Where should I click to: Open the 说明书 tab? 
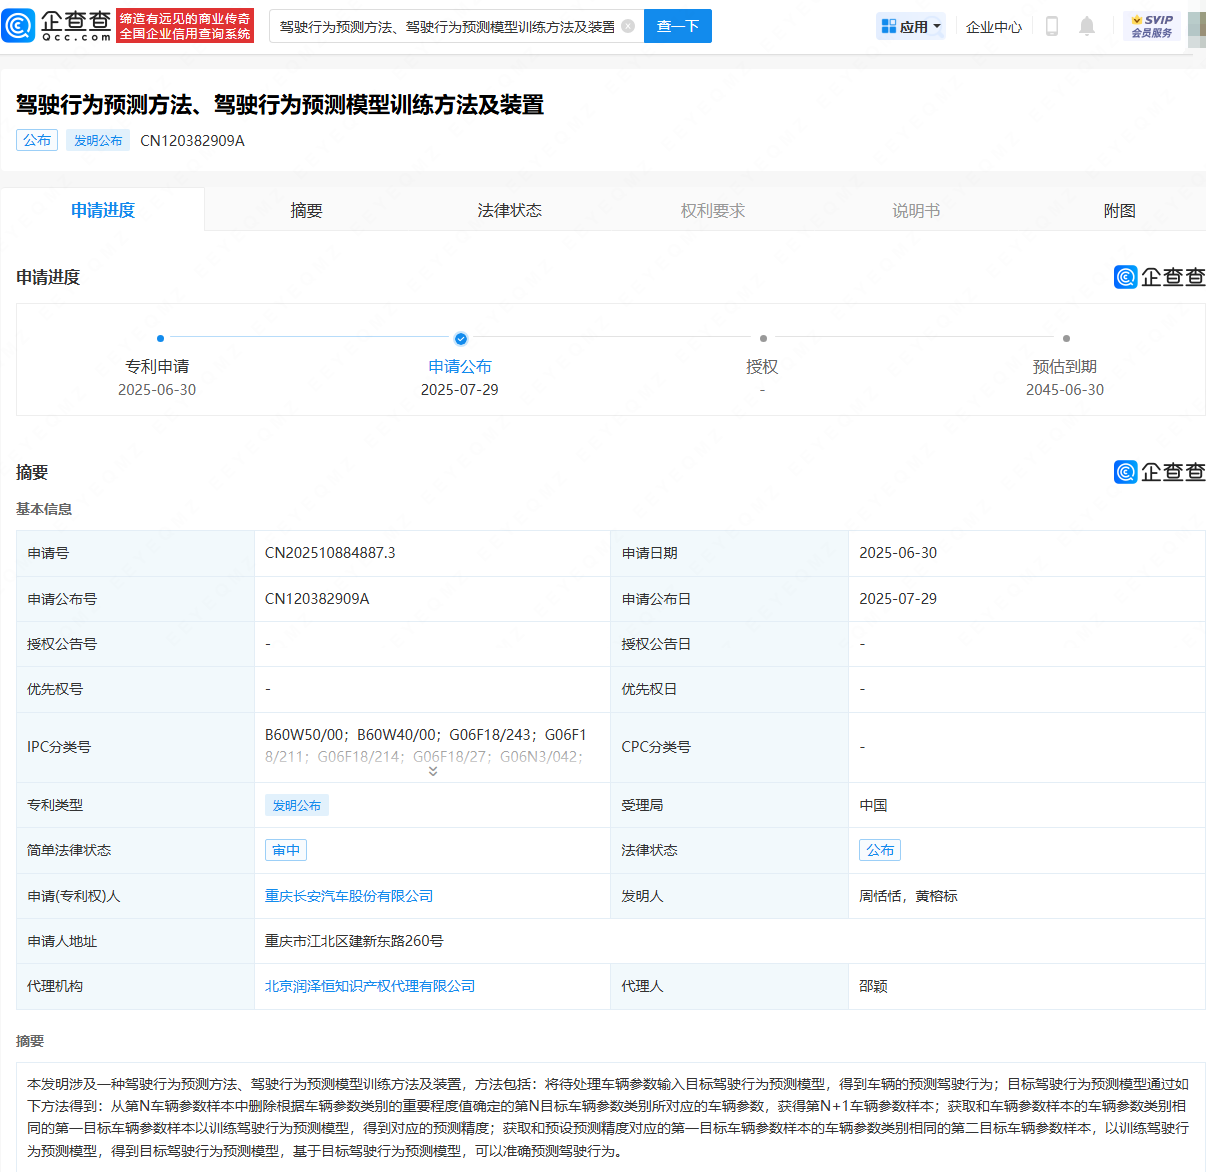click(916, 210)
